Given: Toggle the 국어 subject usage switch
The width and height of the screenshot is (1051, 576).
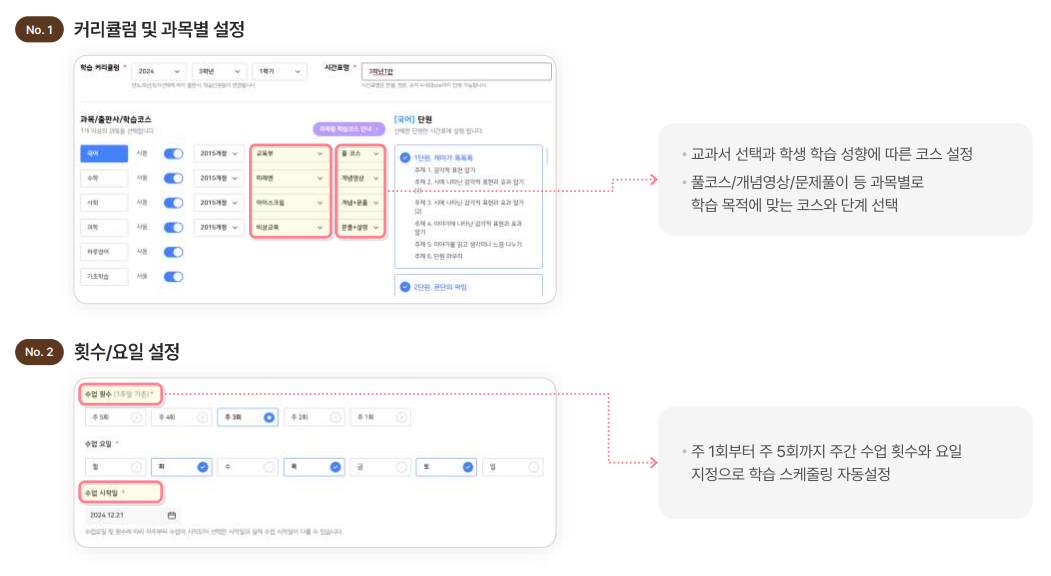Looking at the screenshot, I should point(173,153).
